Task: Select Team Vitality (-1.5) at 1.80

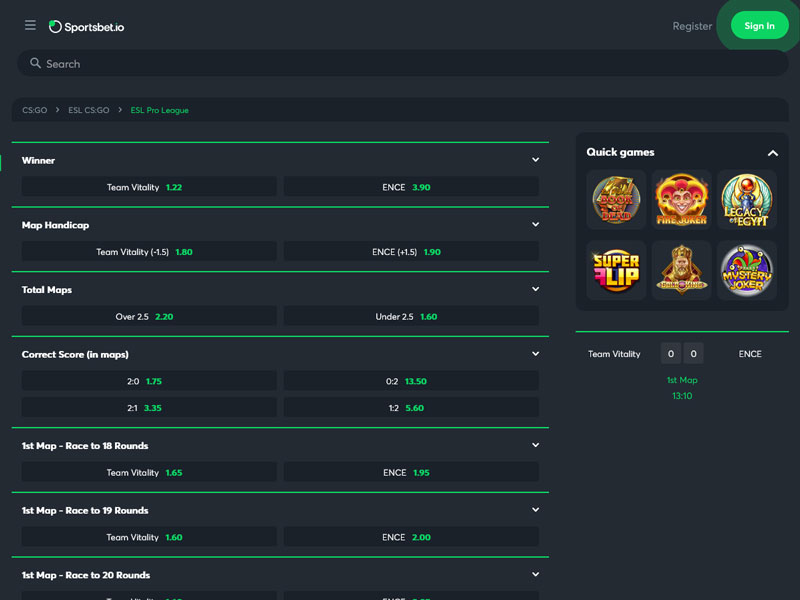Action: [x=149, y=252]
